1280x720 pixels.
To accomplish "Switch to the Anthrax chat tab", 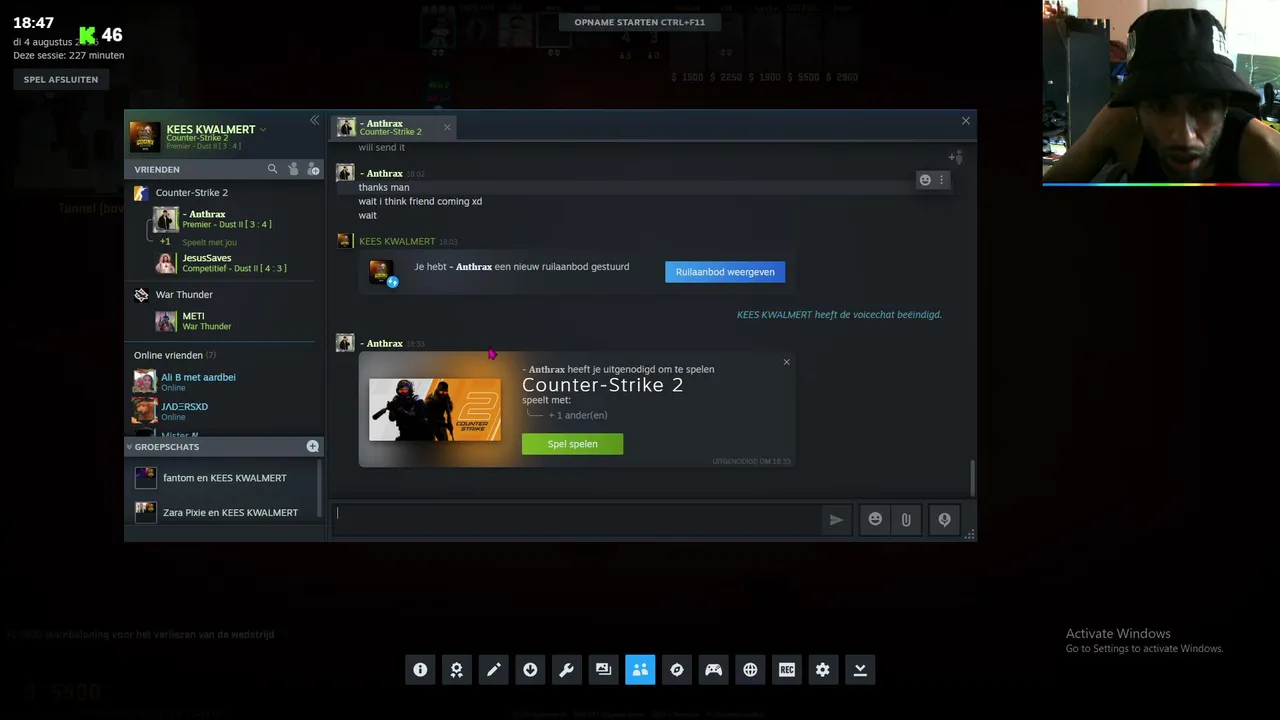I will [391, 127].
